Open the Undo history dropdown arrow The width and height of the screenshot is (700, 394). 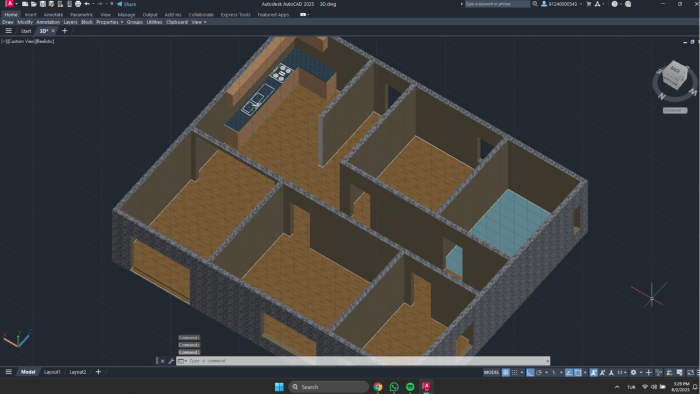click(93, 4)
